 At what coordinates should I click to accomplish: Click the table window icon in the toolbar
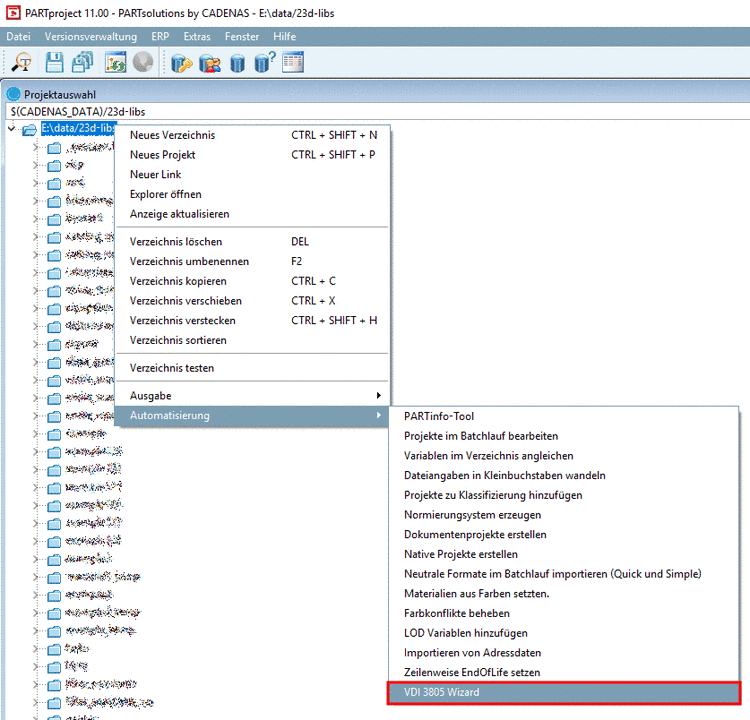click(293, 63)
